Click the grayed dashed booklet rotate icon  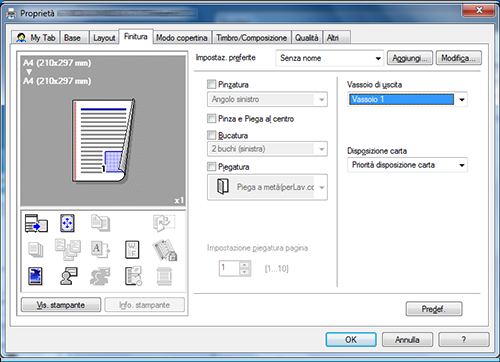point(164,223)
